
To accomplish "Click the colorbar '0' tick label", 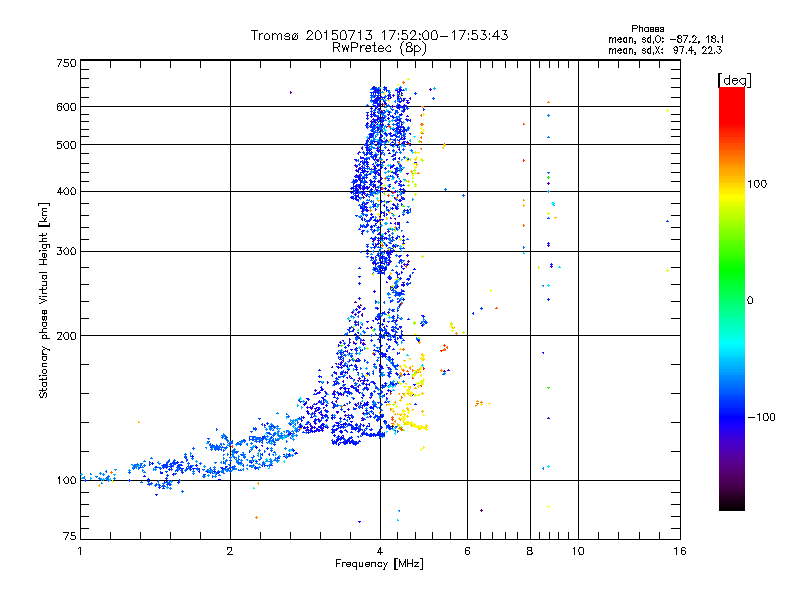I will pos(750,301).
